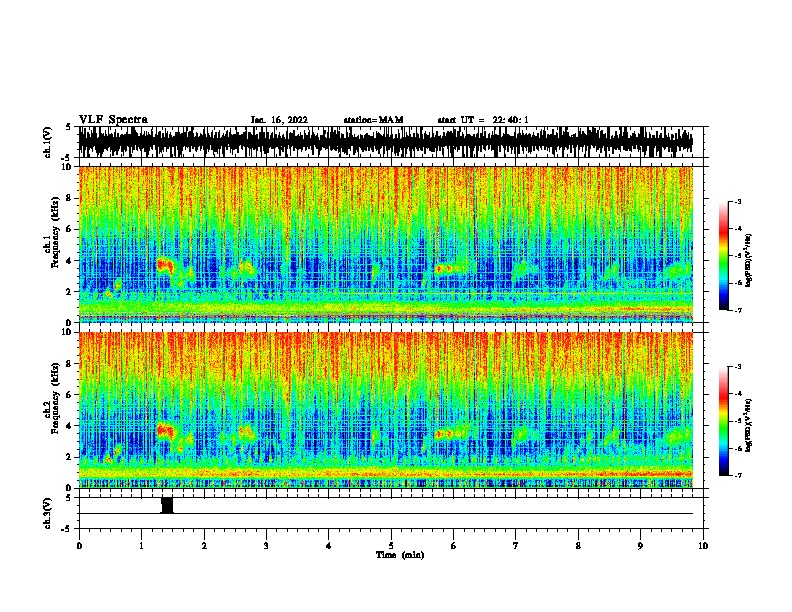Click the ch.1 frequency axis "6" tick label
The width and height of the screenshot is (792, 612).
[69, 229]
